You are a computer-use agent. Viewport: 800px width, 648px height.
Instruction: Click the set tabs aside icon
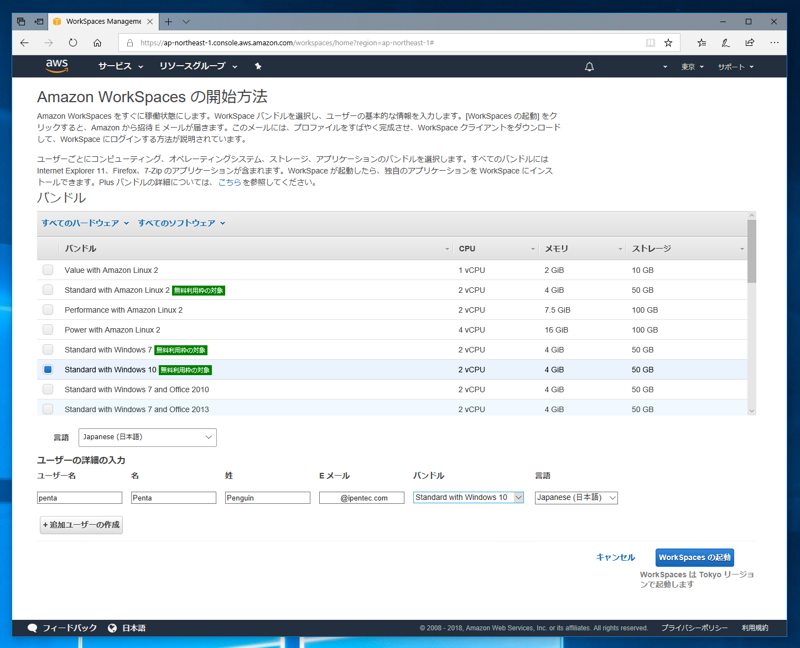39,21
